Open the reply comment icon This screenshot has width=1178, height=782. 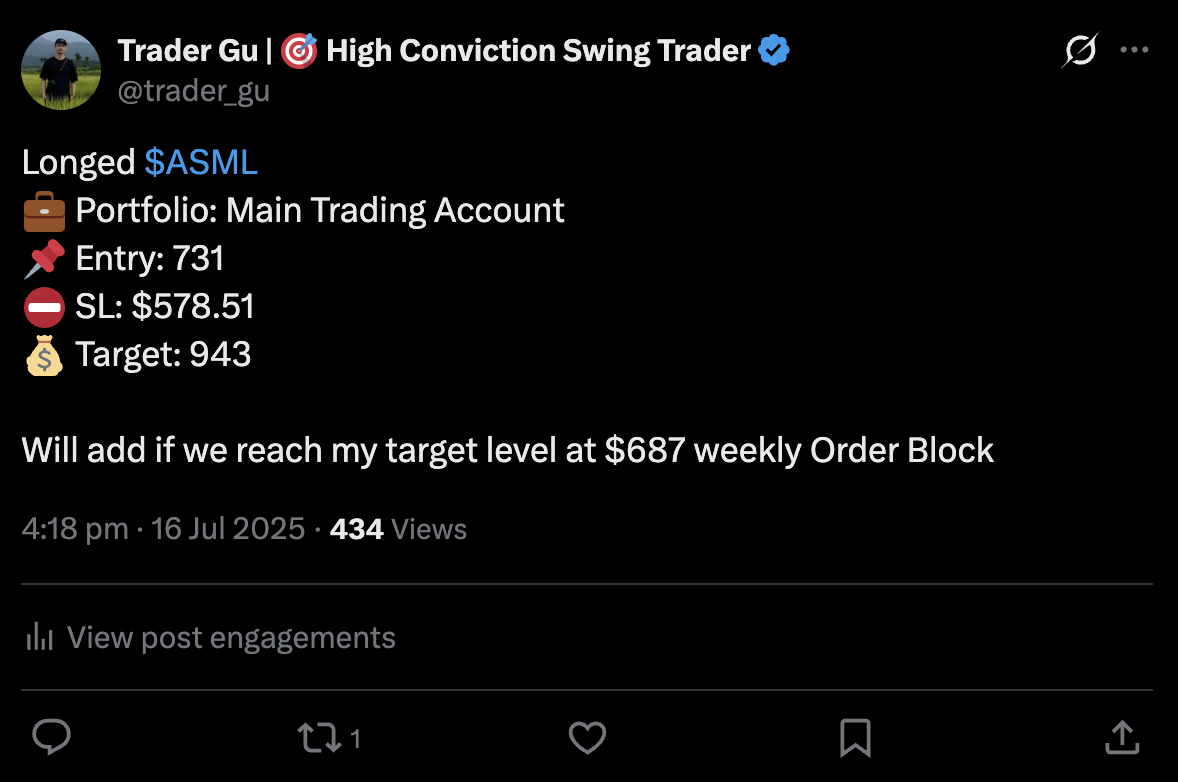51,737
